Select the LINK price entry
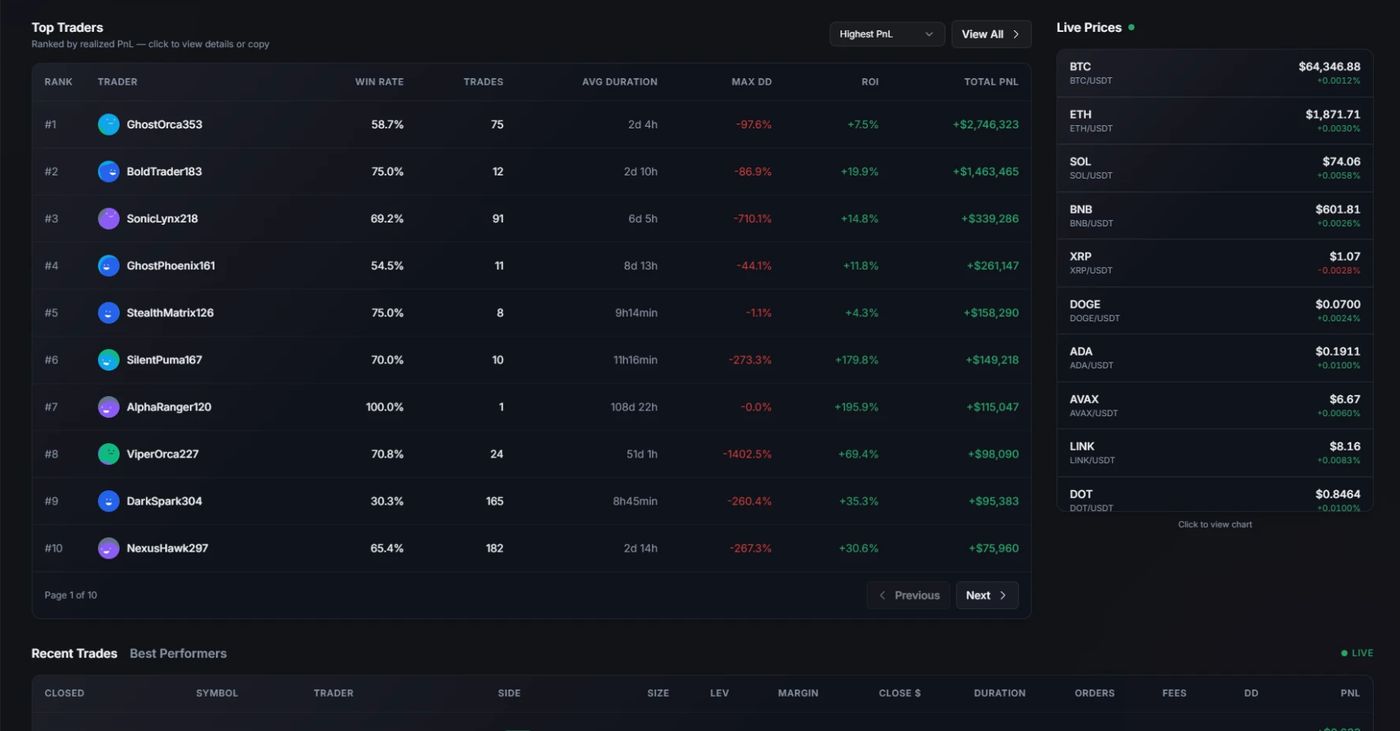 pyautogui.click(x=1215, y=453)
